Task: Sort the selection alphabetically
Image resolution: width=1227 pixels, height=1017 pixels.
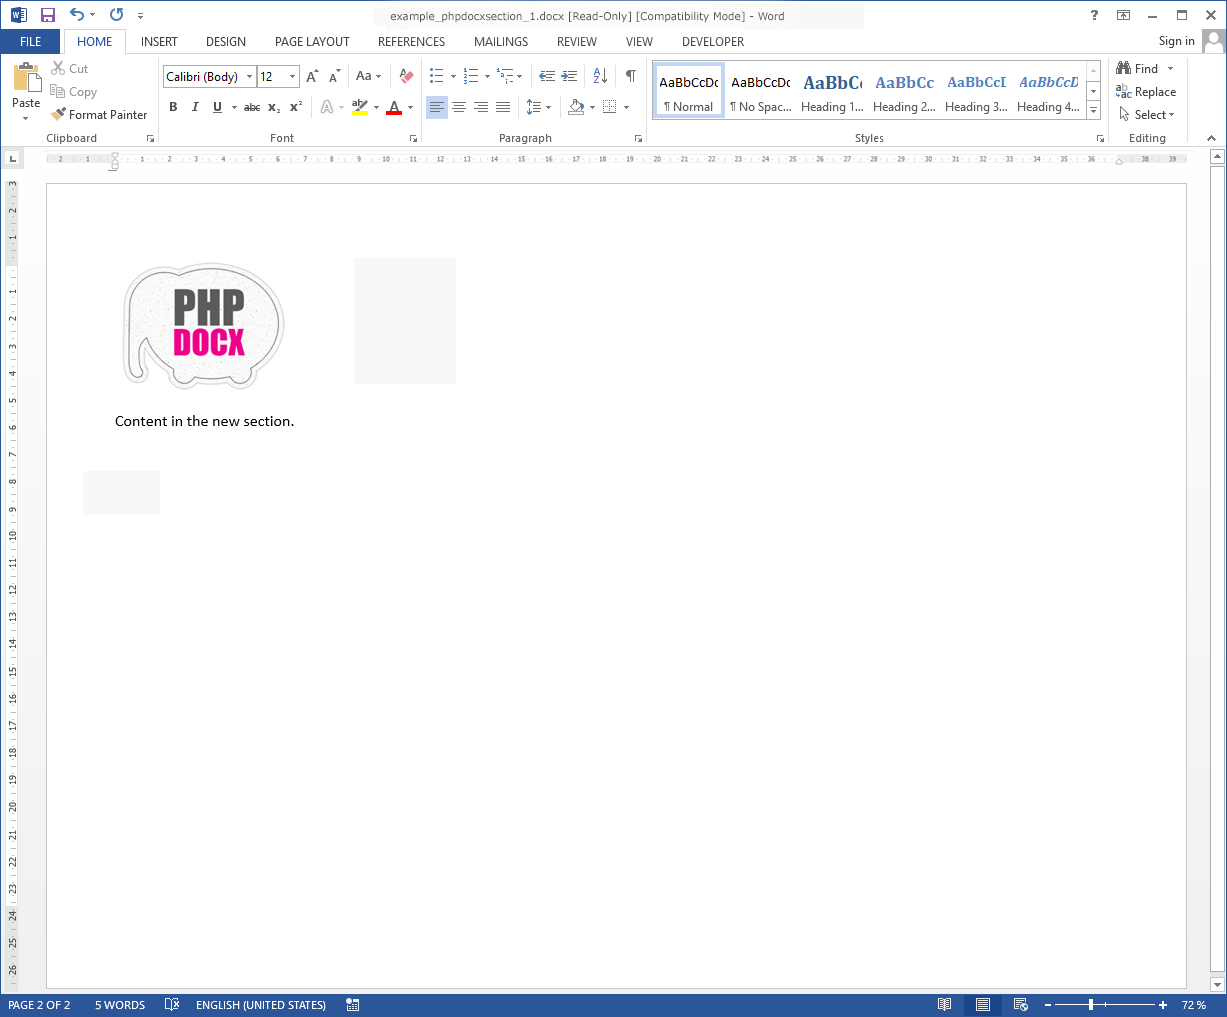Action: (600, 77)
